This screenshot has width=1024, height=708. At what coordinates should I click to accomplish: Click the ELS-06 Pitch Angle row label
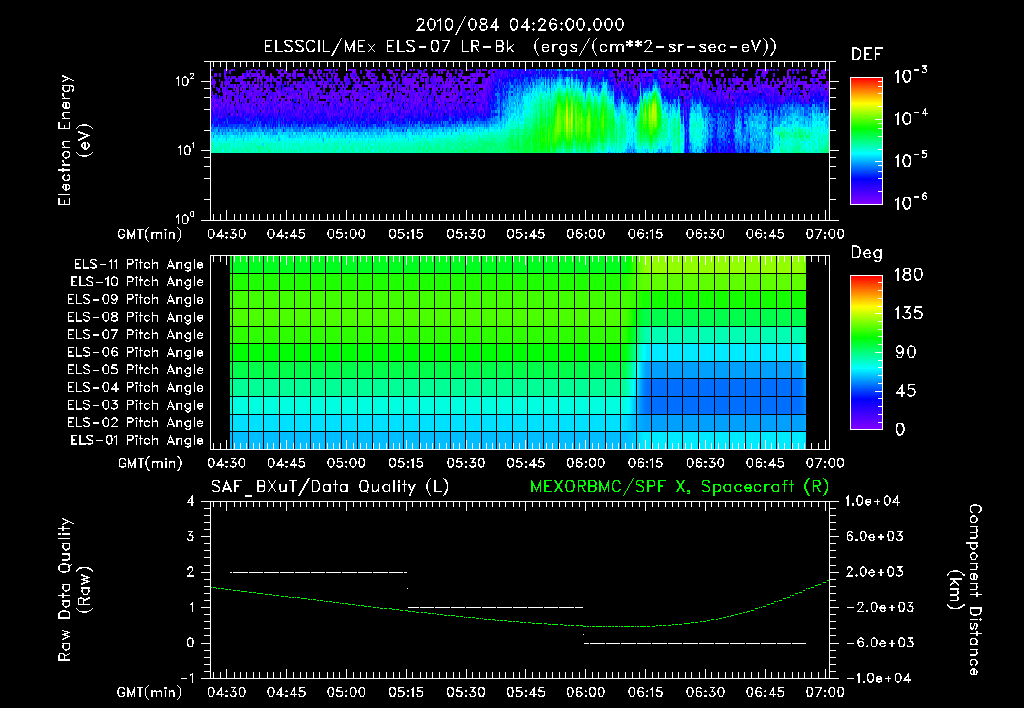pos(136,353)
